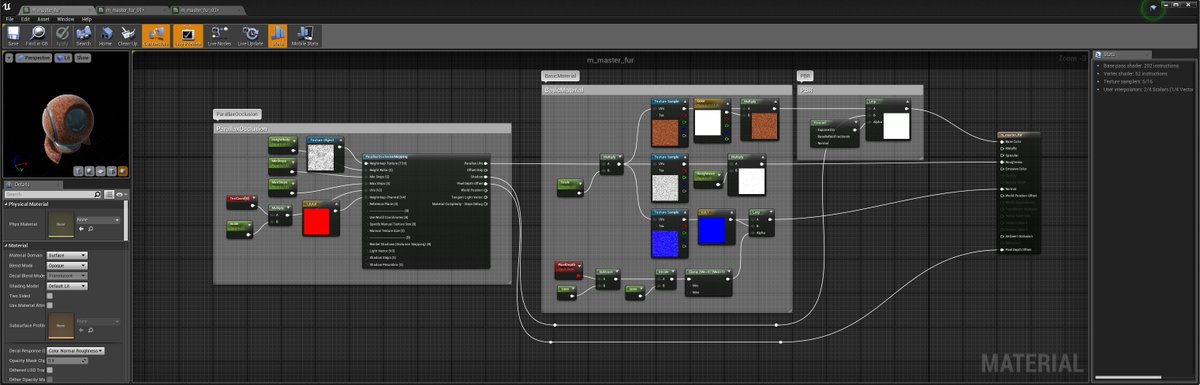1200x385 pixels.
Task: Click Subsurface Profile browse magnifier icon
Action: (x=91, y=330)
